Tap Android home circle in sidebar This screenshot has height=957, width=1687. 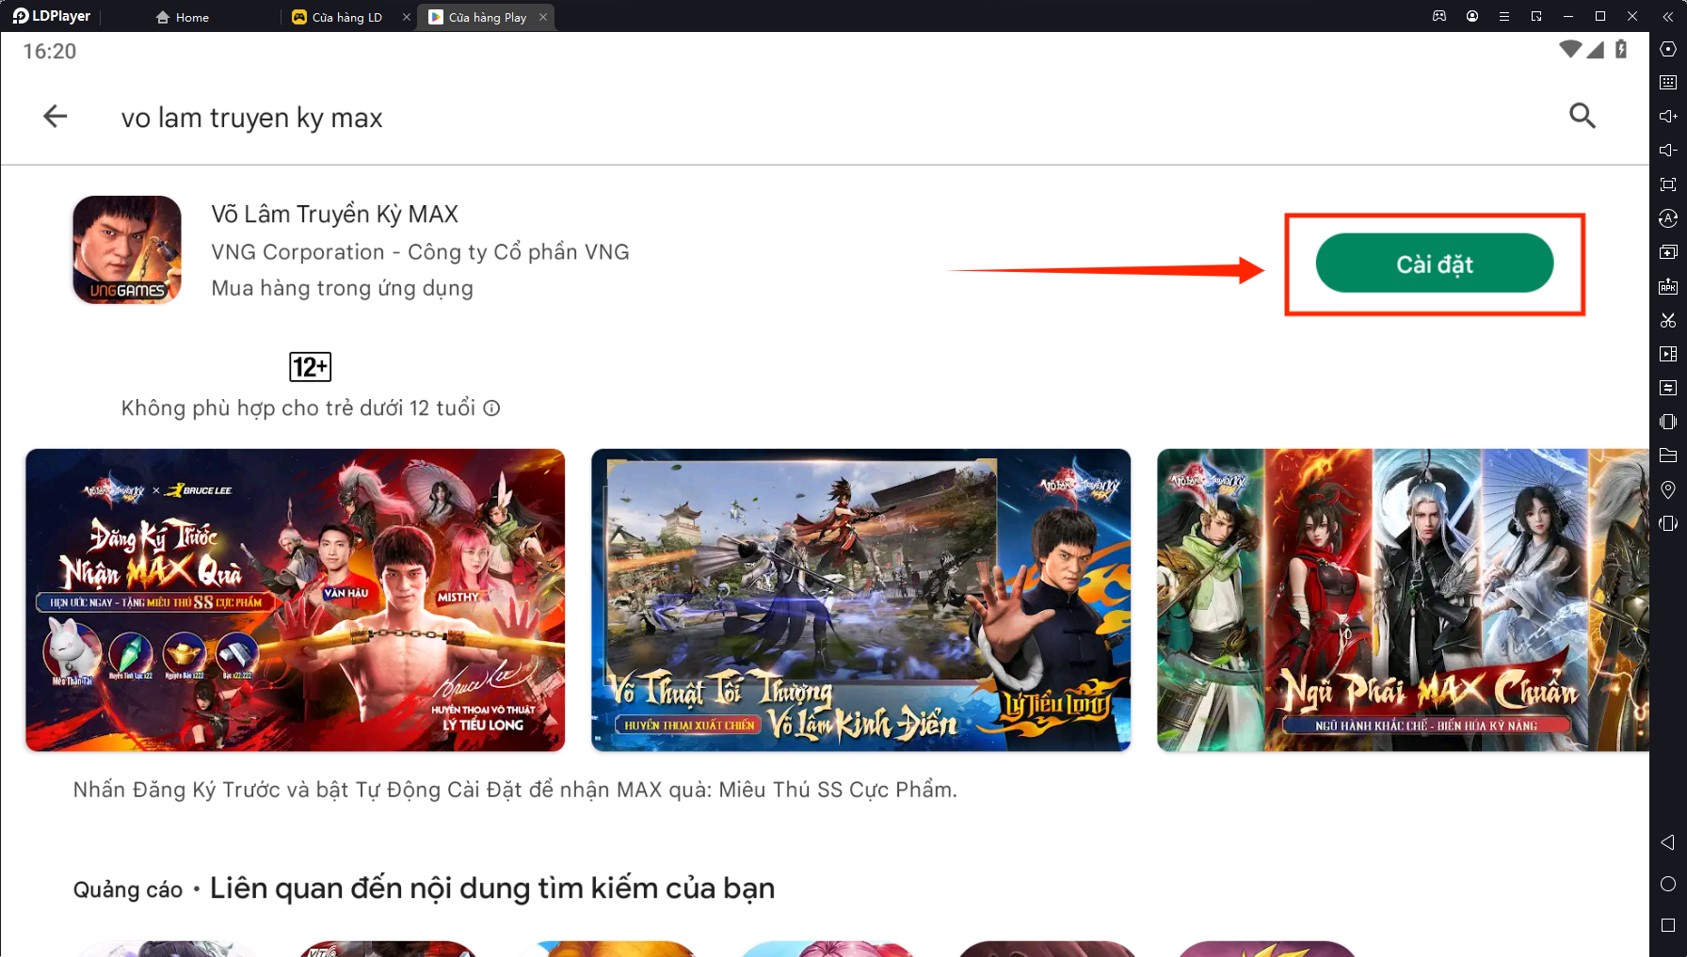pos(1668,884)
